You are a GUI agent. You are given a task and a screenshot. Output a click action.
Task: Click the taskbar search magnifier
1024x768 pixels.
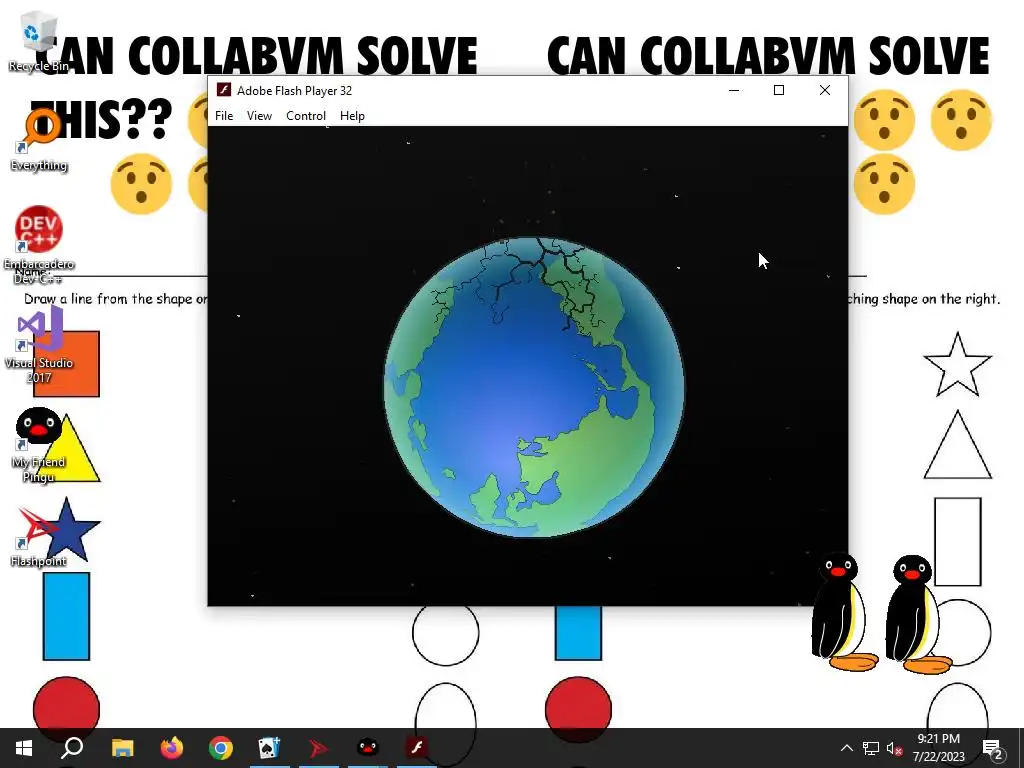click(72, 748)
